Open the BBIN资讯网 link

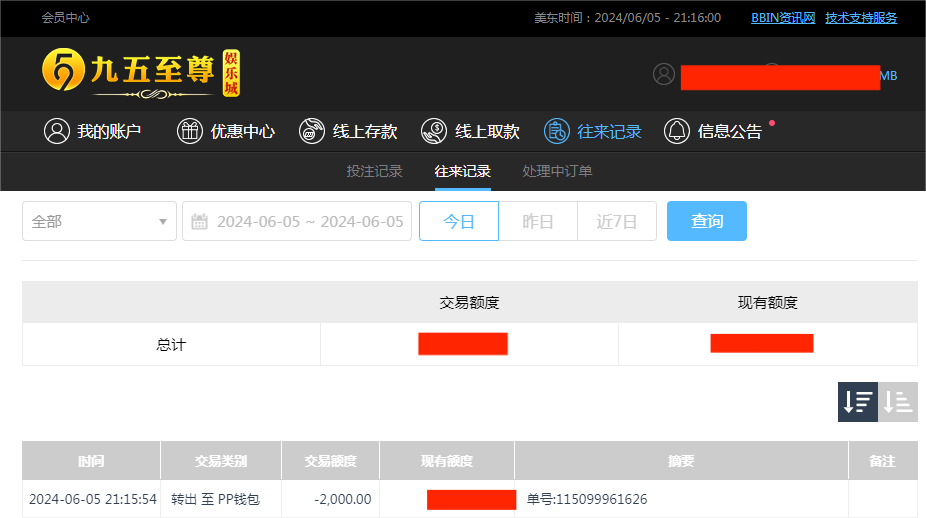(x=783, y=18)
